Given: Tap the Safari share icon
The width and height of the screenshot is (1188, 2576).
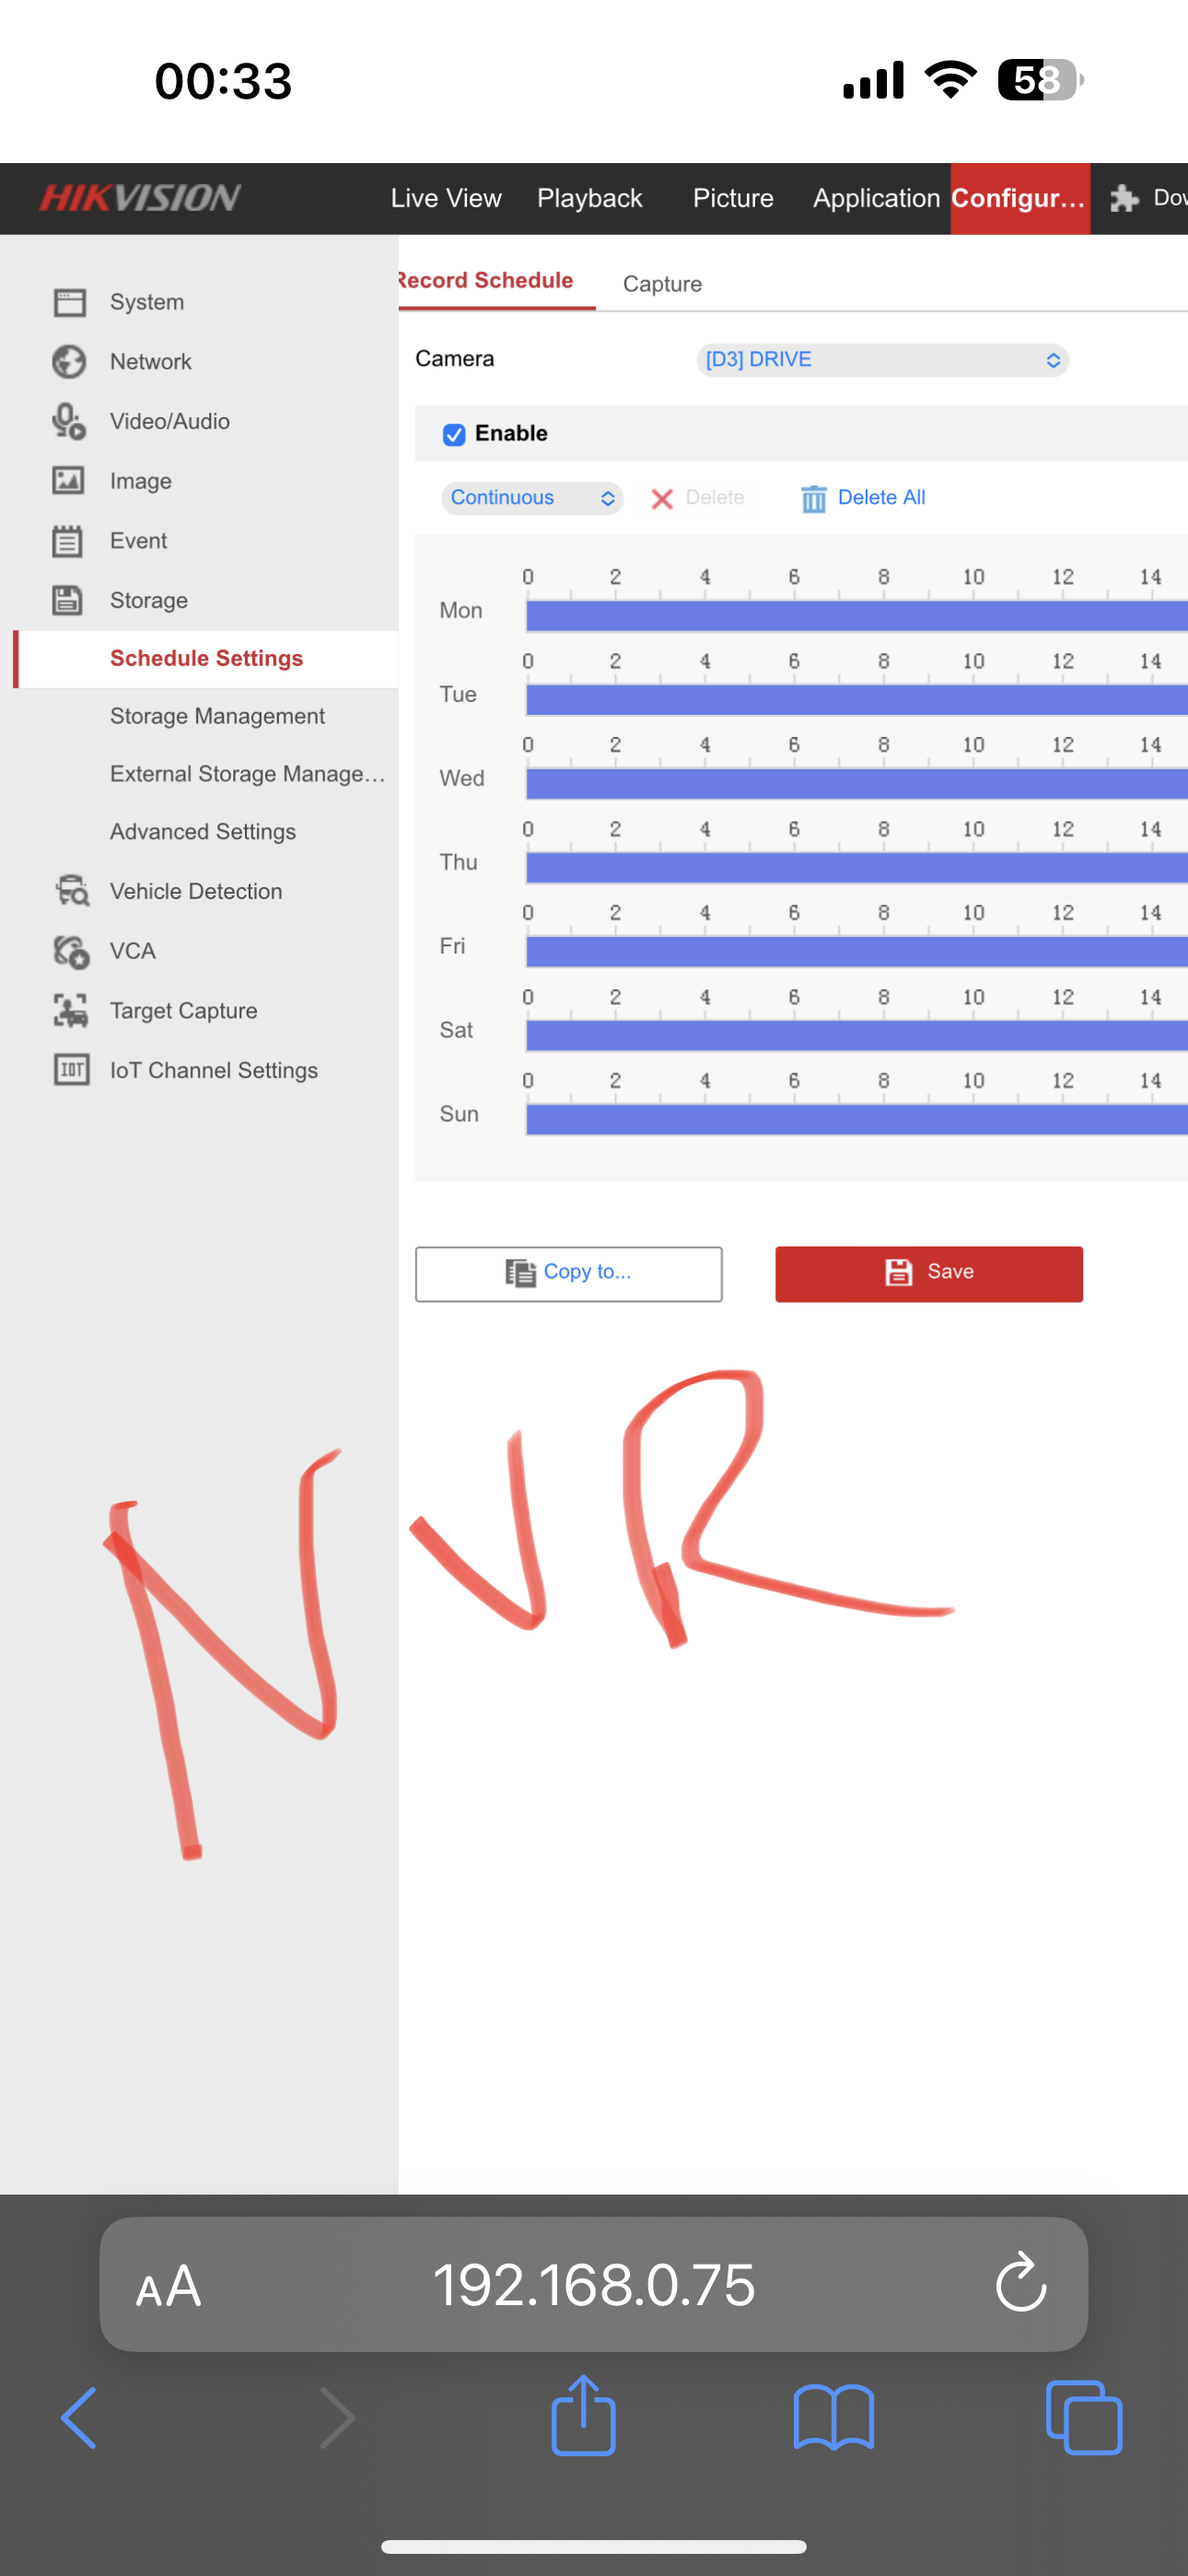Looking at the screenshot, I should click(583, 2416).
